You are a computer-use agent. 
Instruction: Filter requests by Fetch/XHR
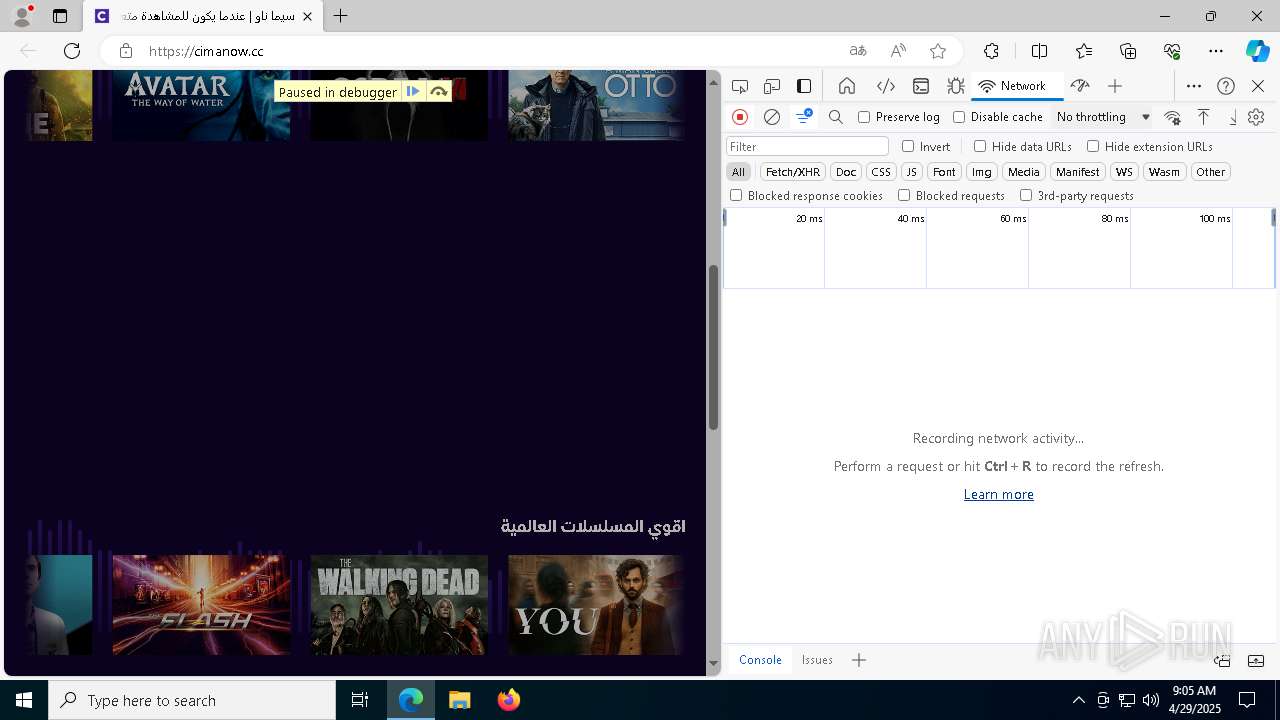click(793, 172)
